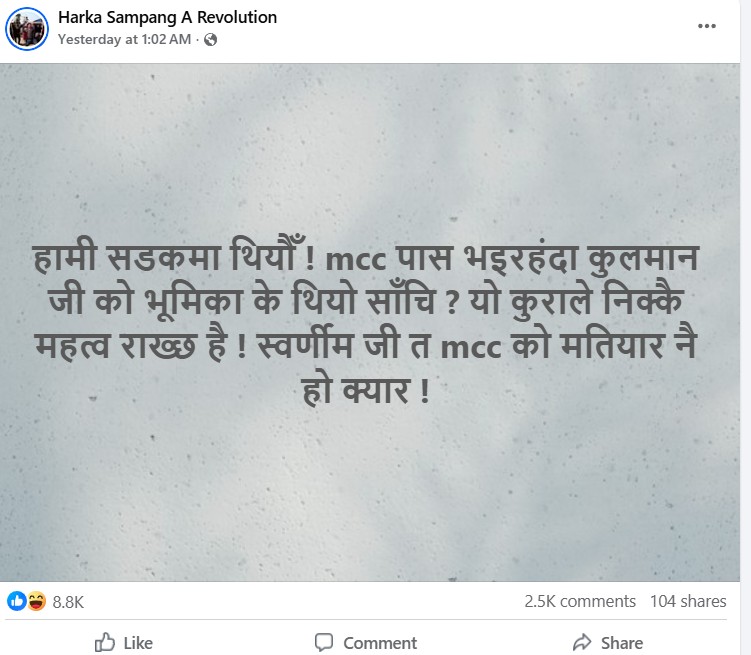Image resolution: width=751 pixels, height=655 pixels.
Task: Open the three-dot post options menu
Action: [706, 26]
